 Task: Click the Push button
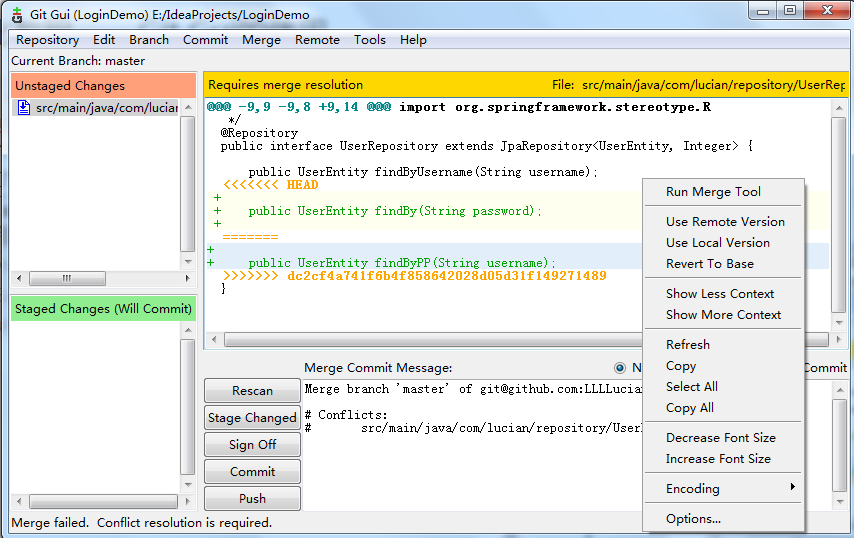coord(252,499)
